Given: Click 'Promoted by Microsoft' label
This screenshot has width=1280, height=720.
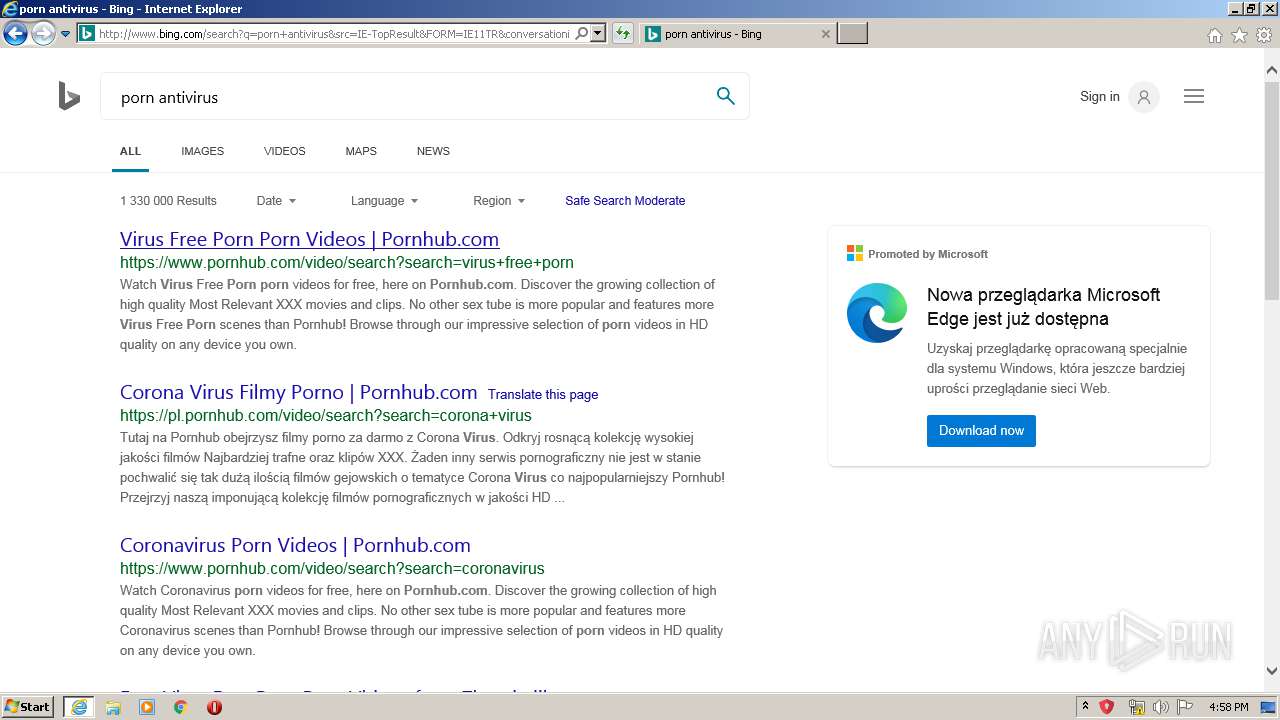Looking at the screenshot, I should (928, 254).
